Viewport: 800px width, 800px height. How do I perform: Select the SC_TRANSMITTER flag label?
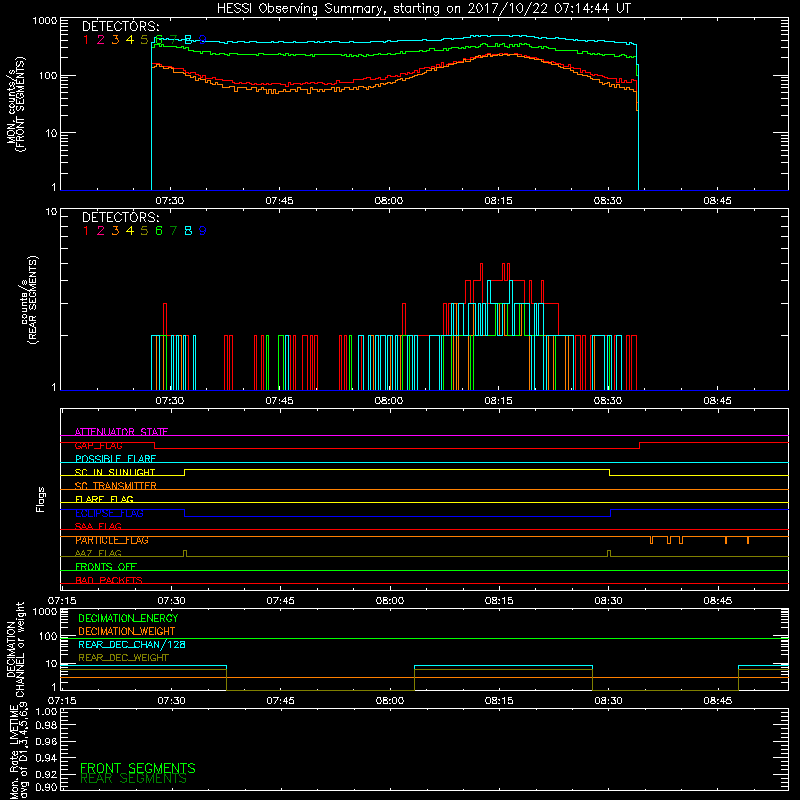point(116,486)
